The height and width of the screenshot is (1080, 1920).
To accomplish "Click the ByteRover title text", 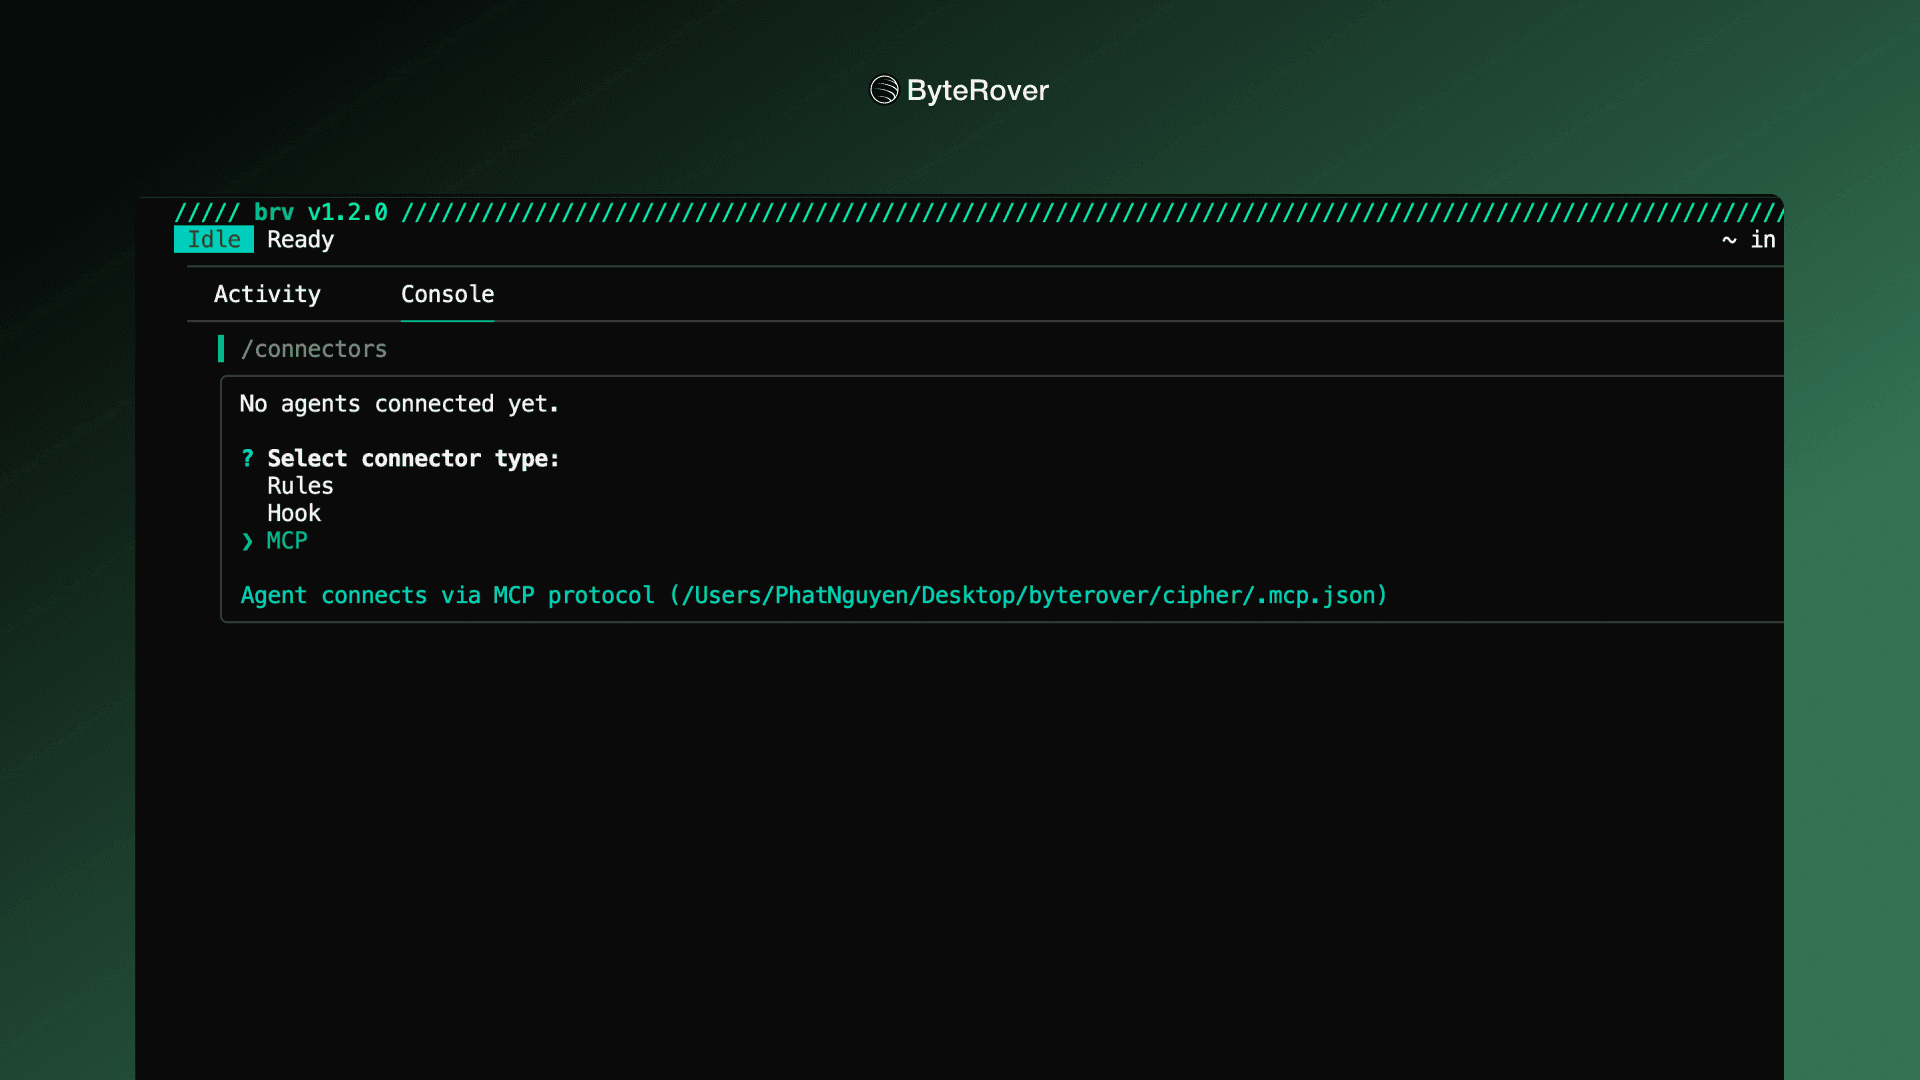I will click(x=977, y=90).
